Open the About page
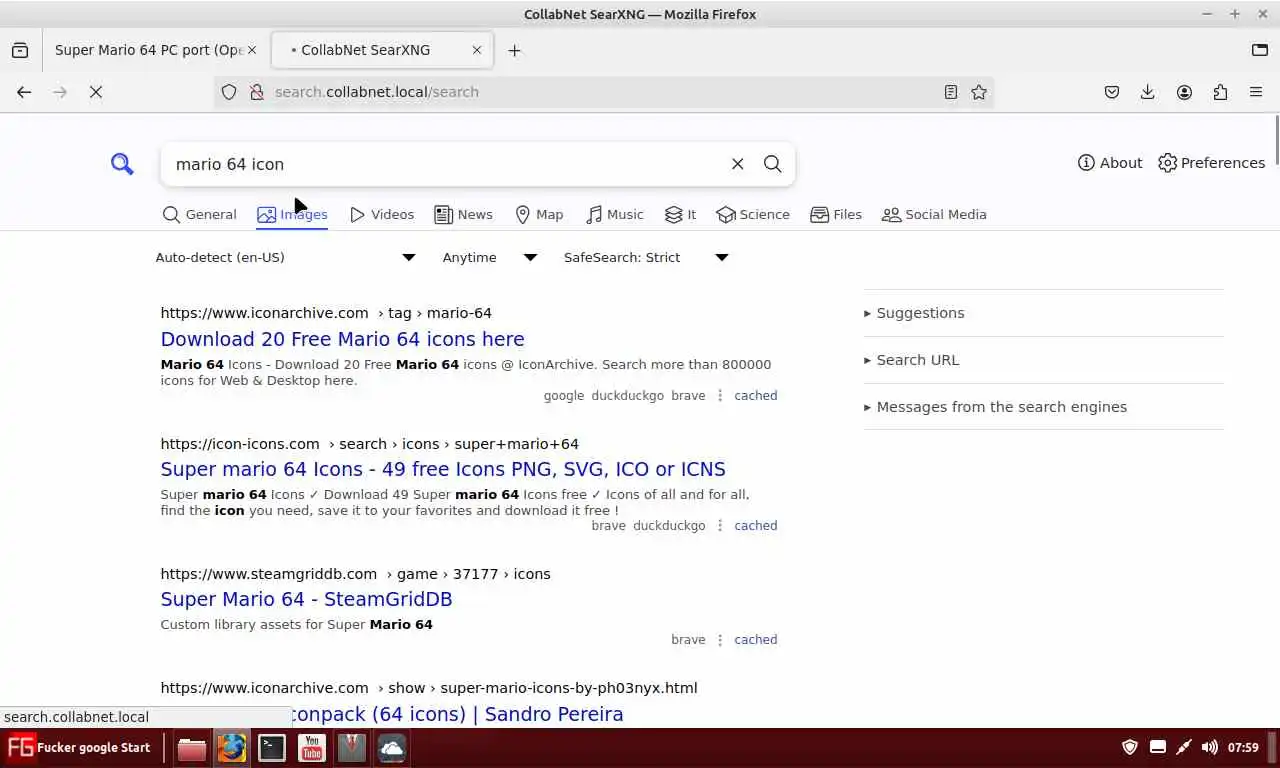Viewport: 1280px width, 768px height. coord(1110,163)
